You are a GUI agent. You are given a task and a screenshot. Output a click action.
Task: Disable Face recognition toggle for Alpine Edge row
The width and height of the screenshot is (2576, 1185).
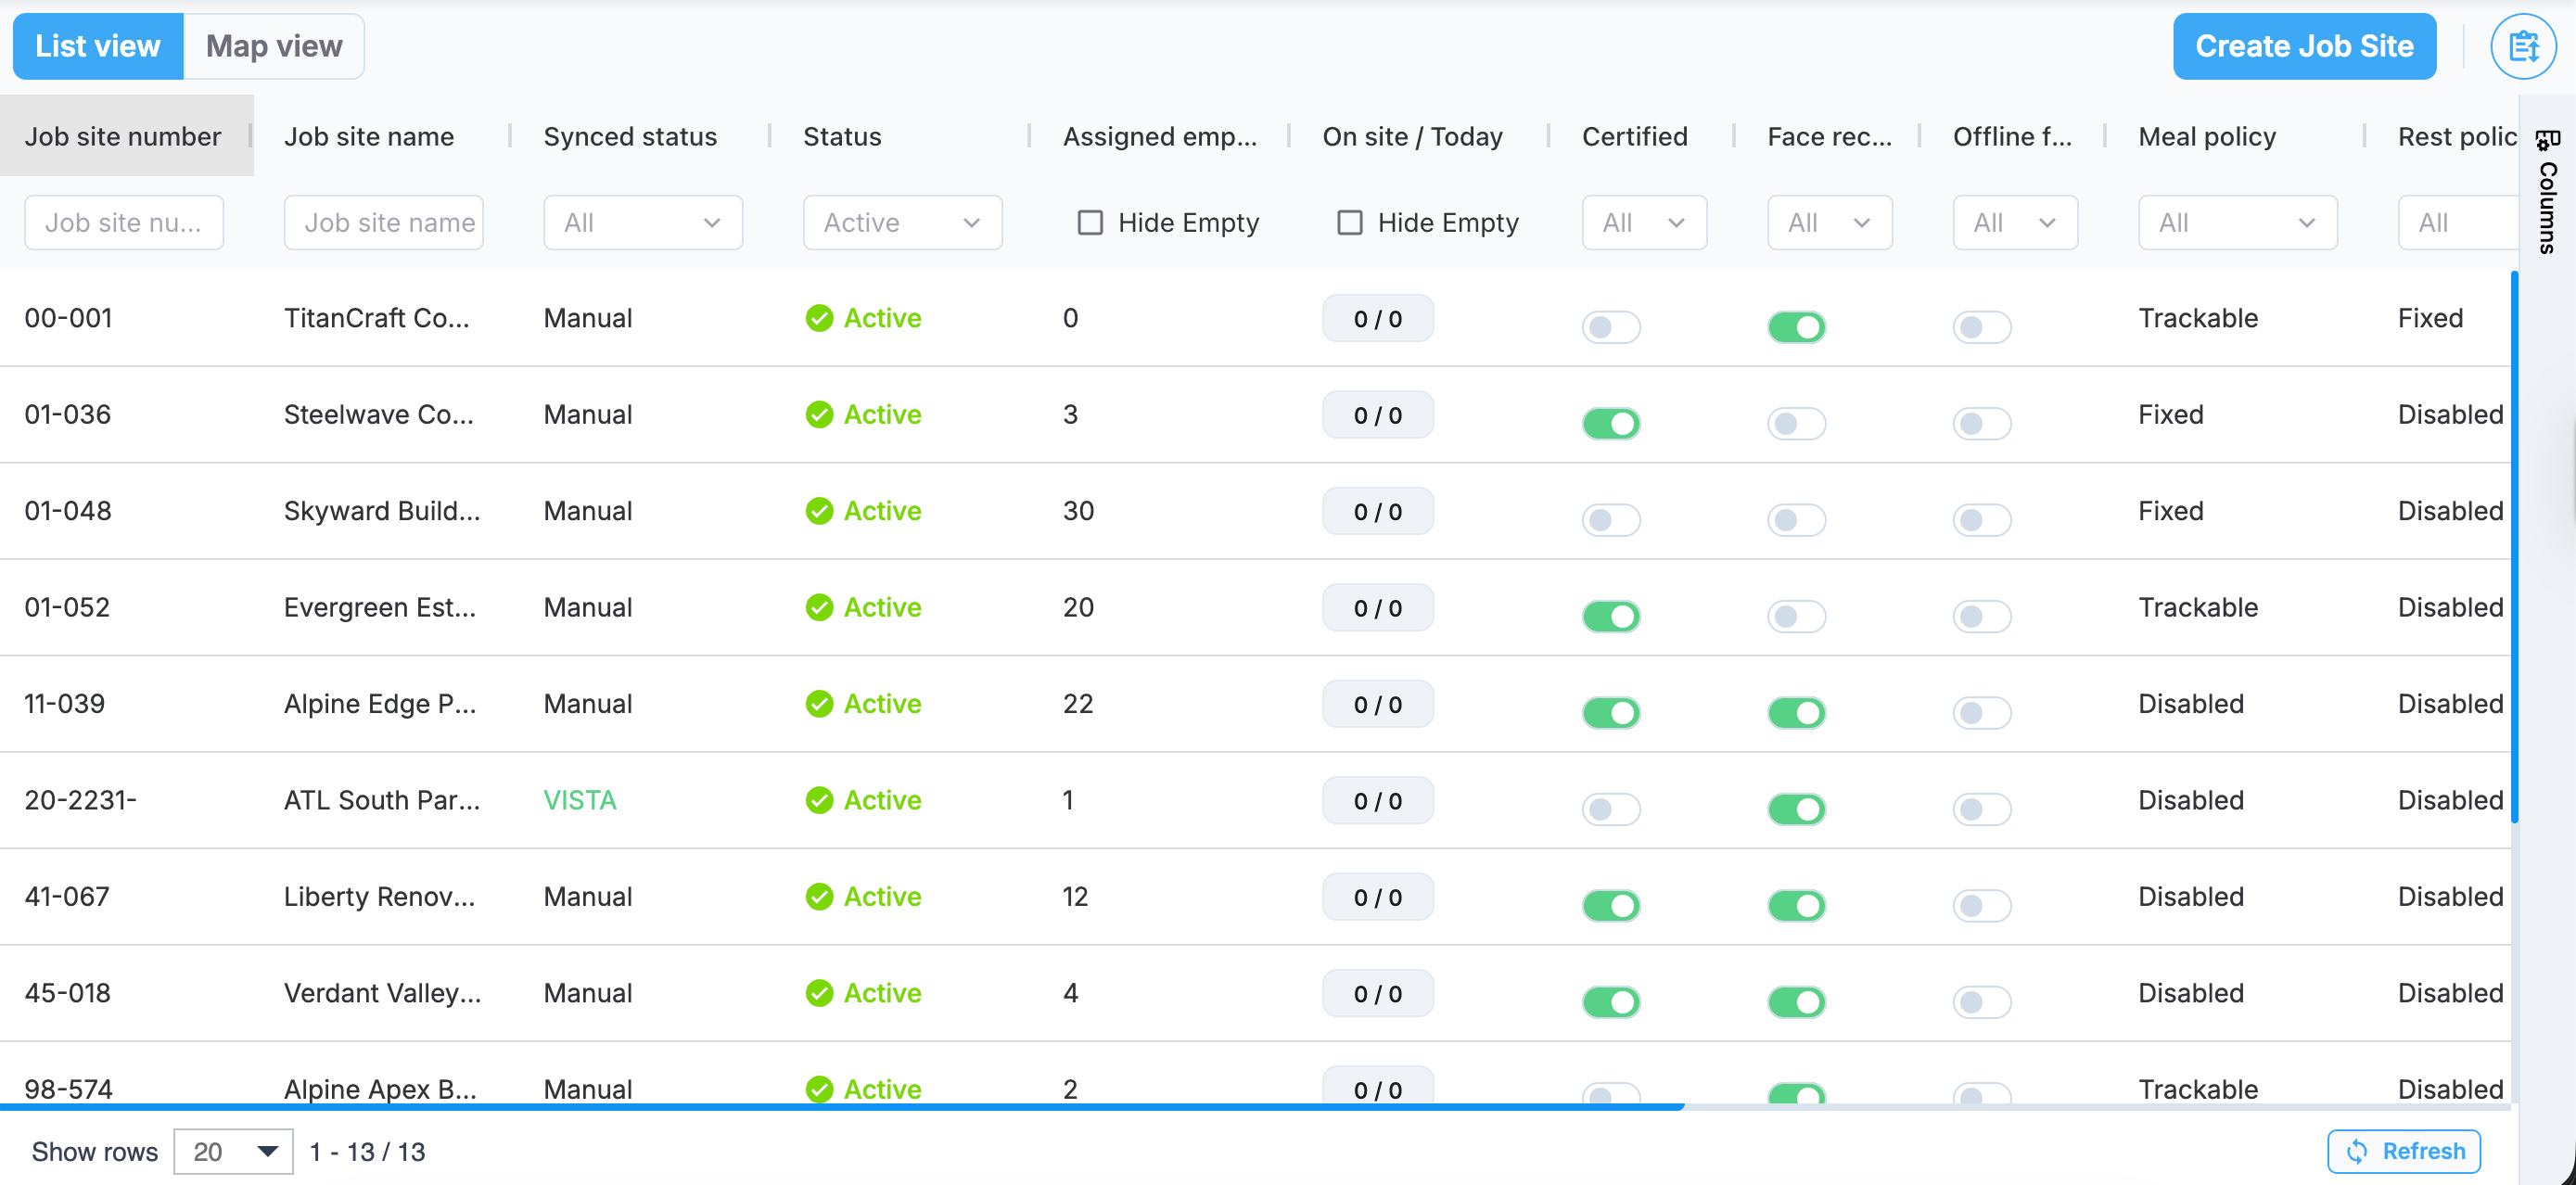pyautogui.click(x=1796, y=713)
